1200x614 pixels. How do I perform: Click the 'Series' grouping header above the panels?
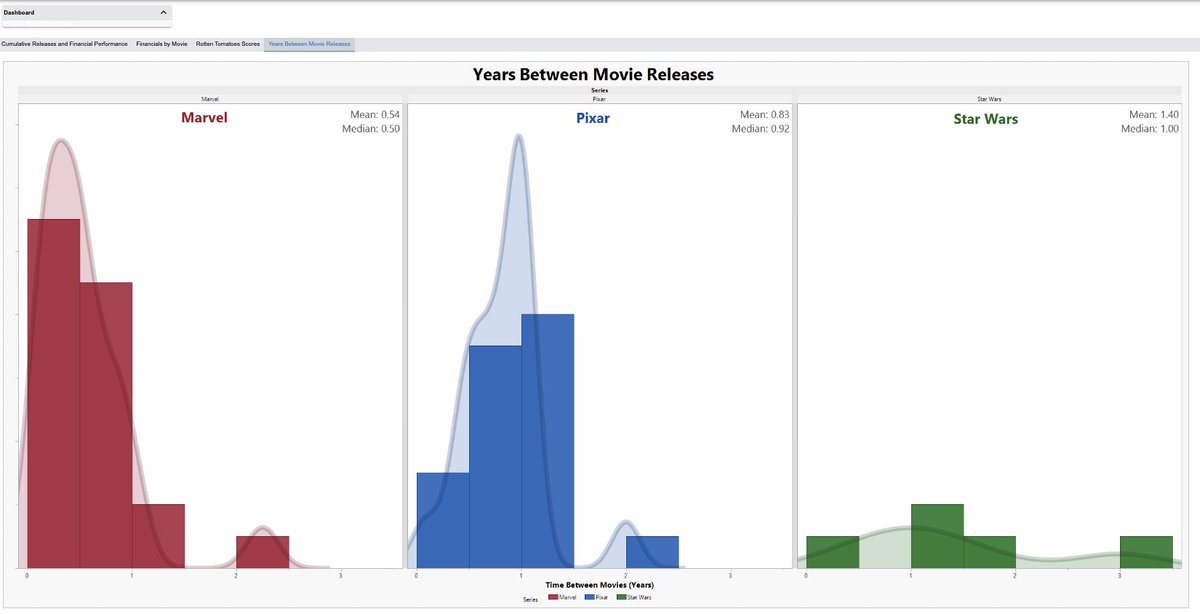600,90
